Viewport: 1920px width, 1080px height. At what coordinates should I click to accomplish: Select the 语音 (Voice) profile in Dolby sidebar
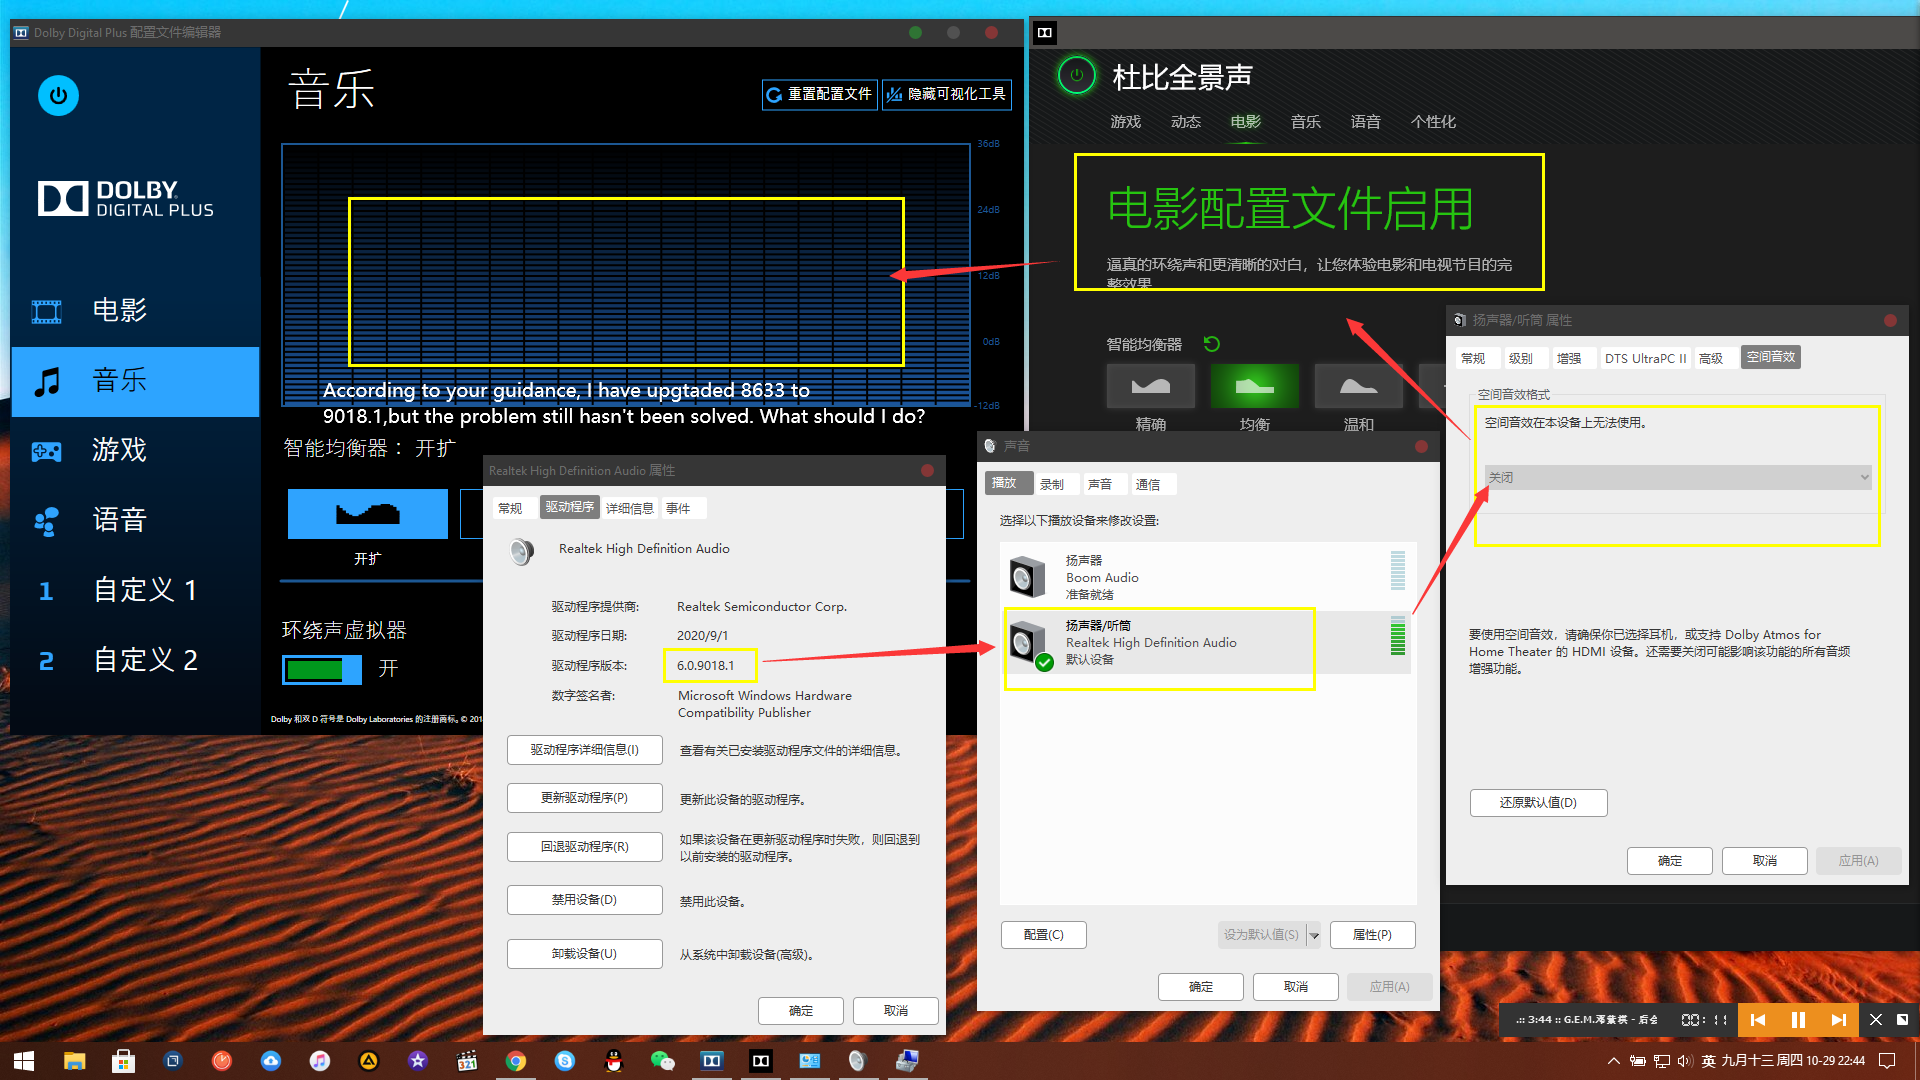[135, 520]
